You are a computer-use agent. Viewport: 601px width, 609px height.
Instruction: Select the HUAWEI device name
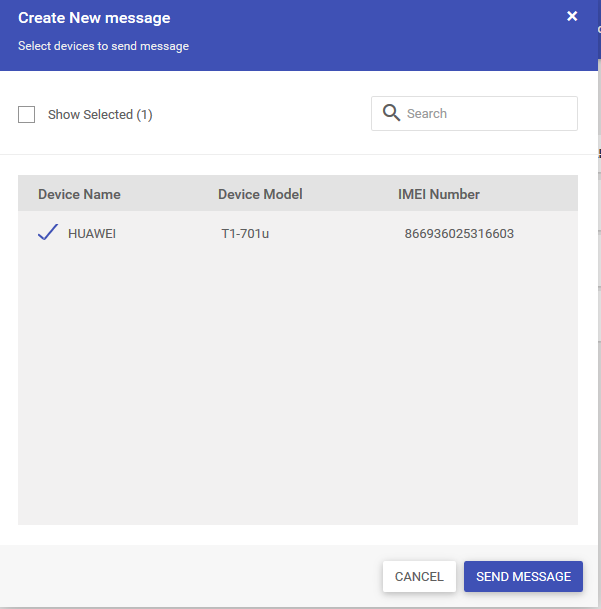click(92, 234)
